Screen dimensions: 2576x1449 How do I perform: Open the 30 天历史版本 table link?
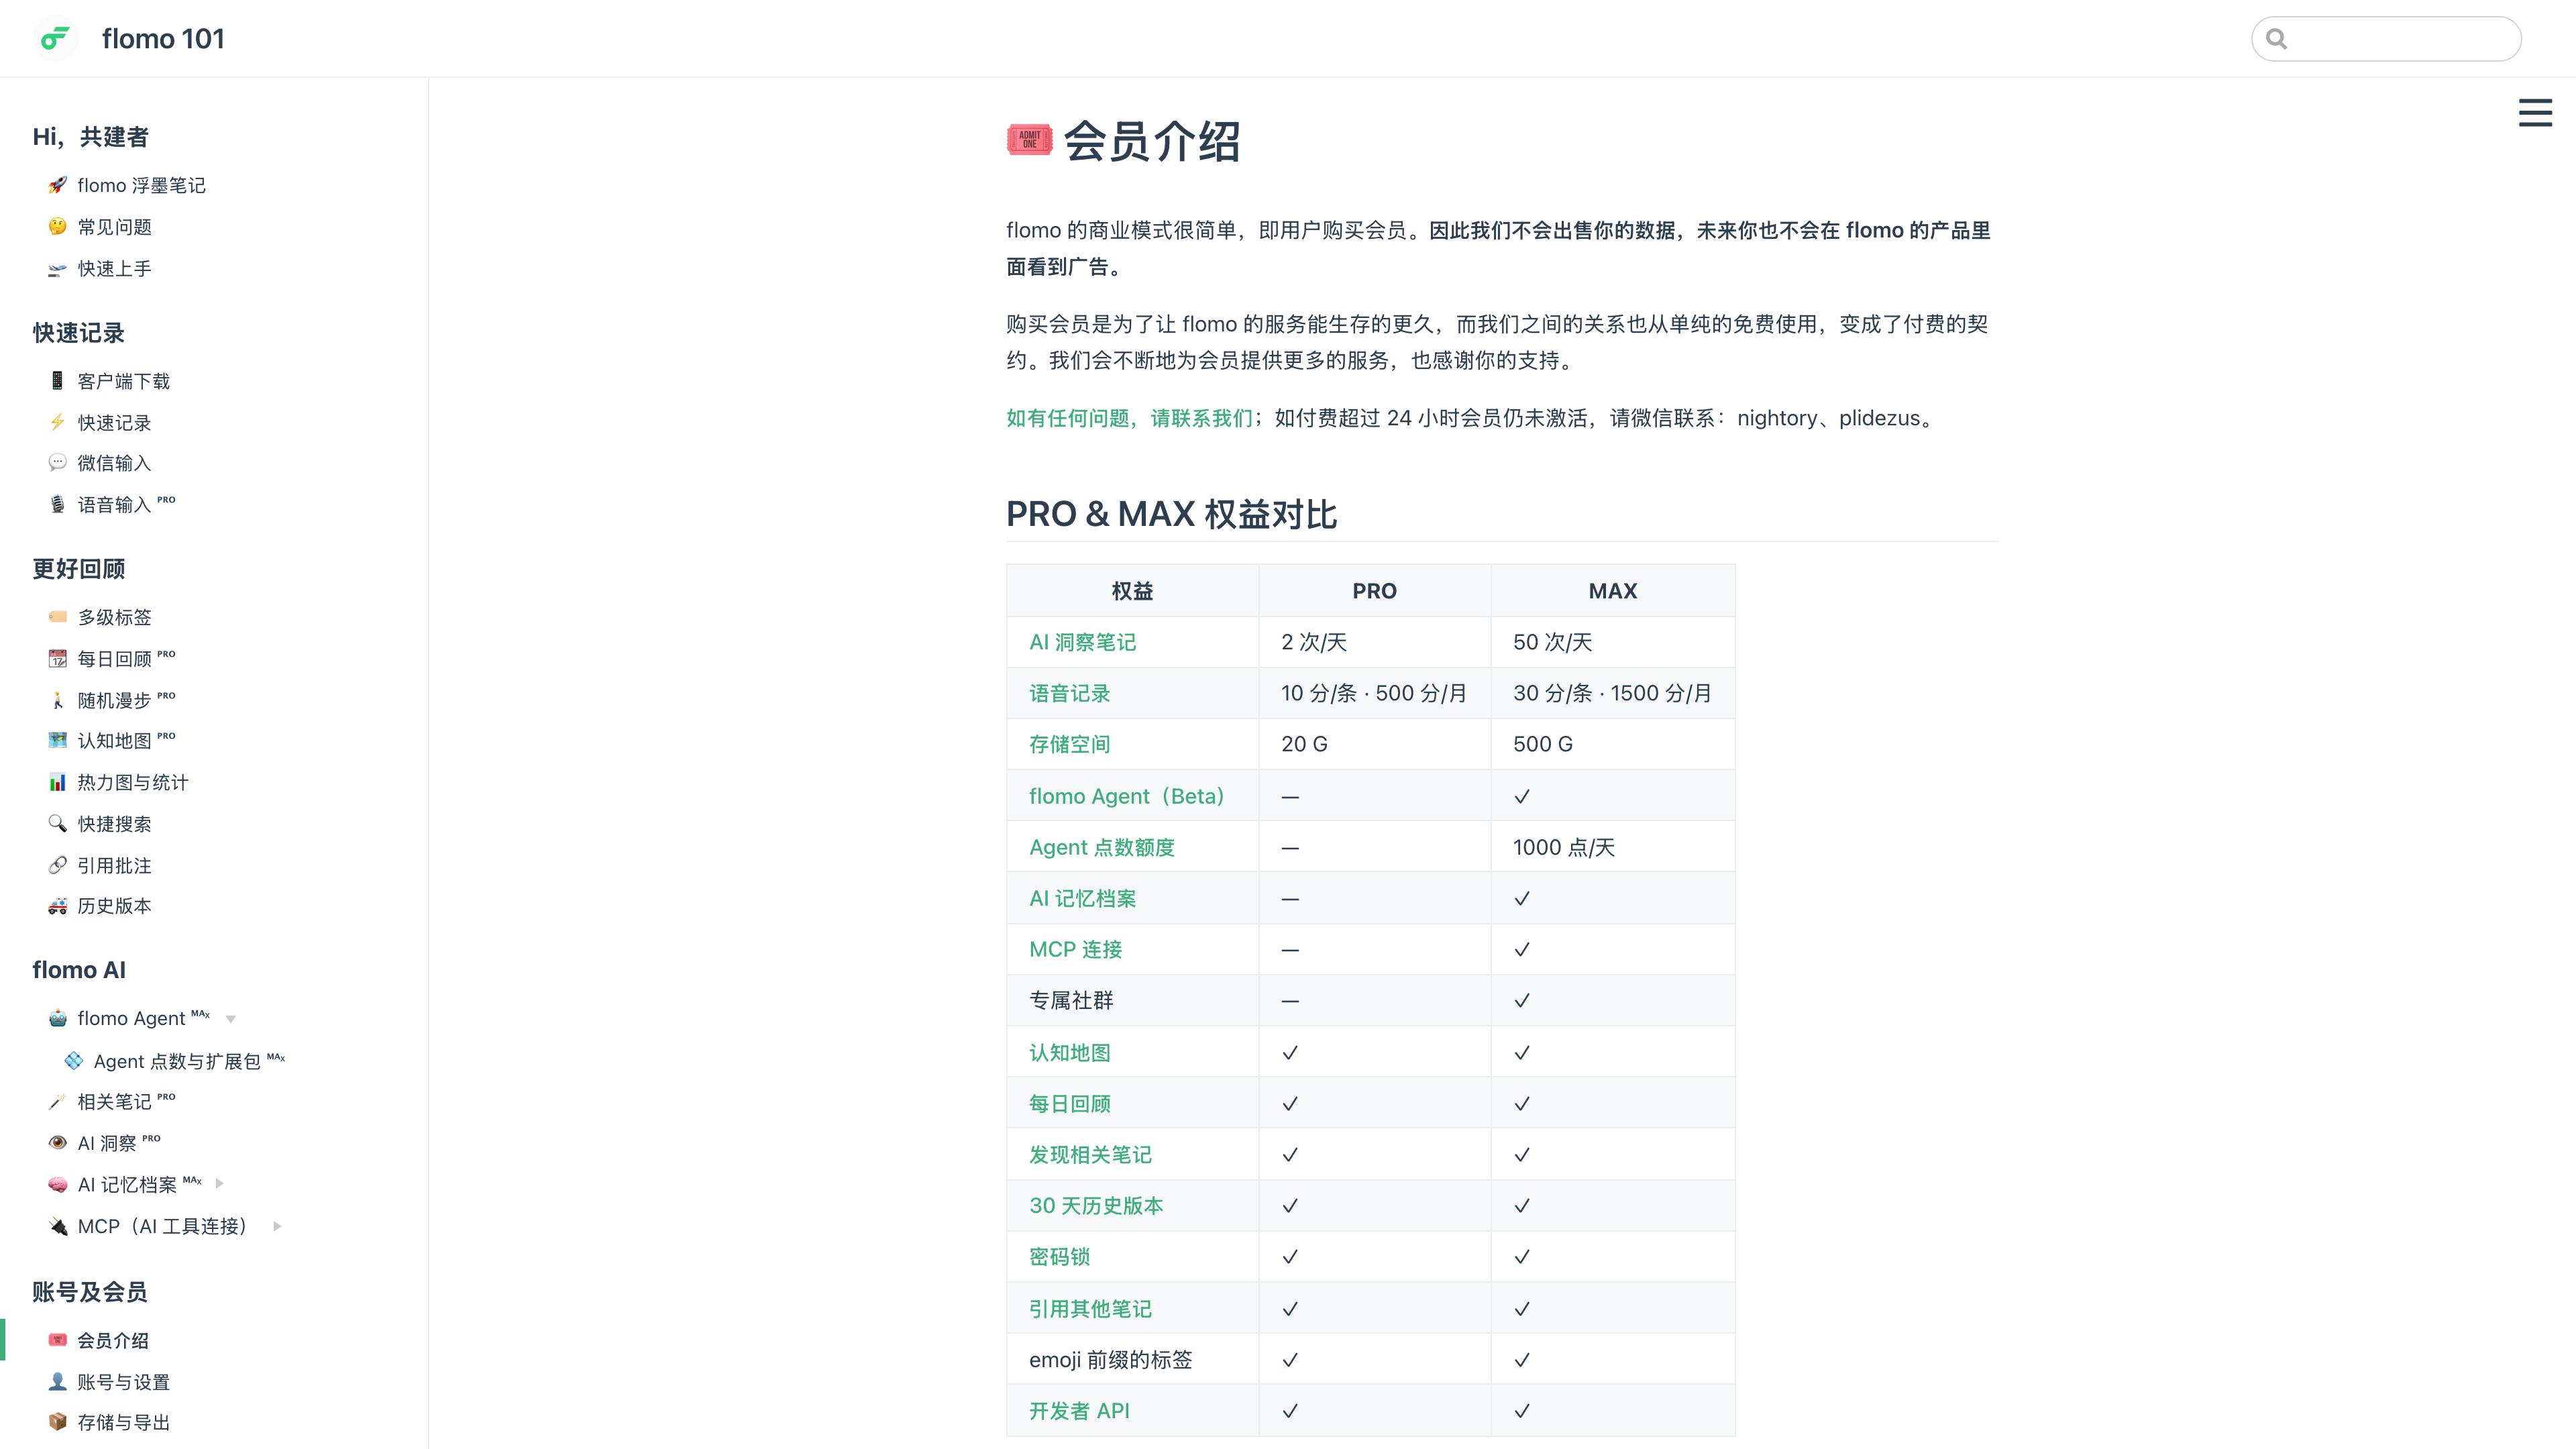point(1096,1206)
